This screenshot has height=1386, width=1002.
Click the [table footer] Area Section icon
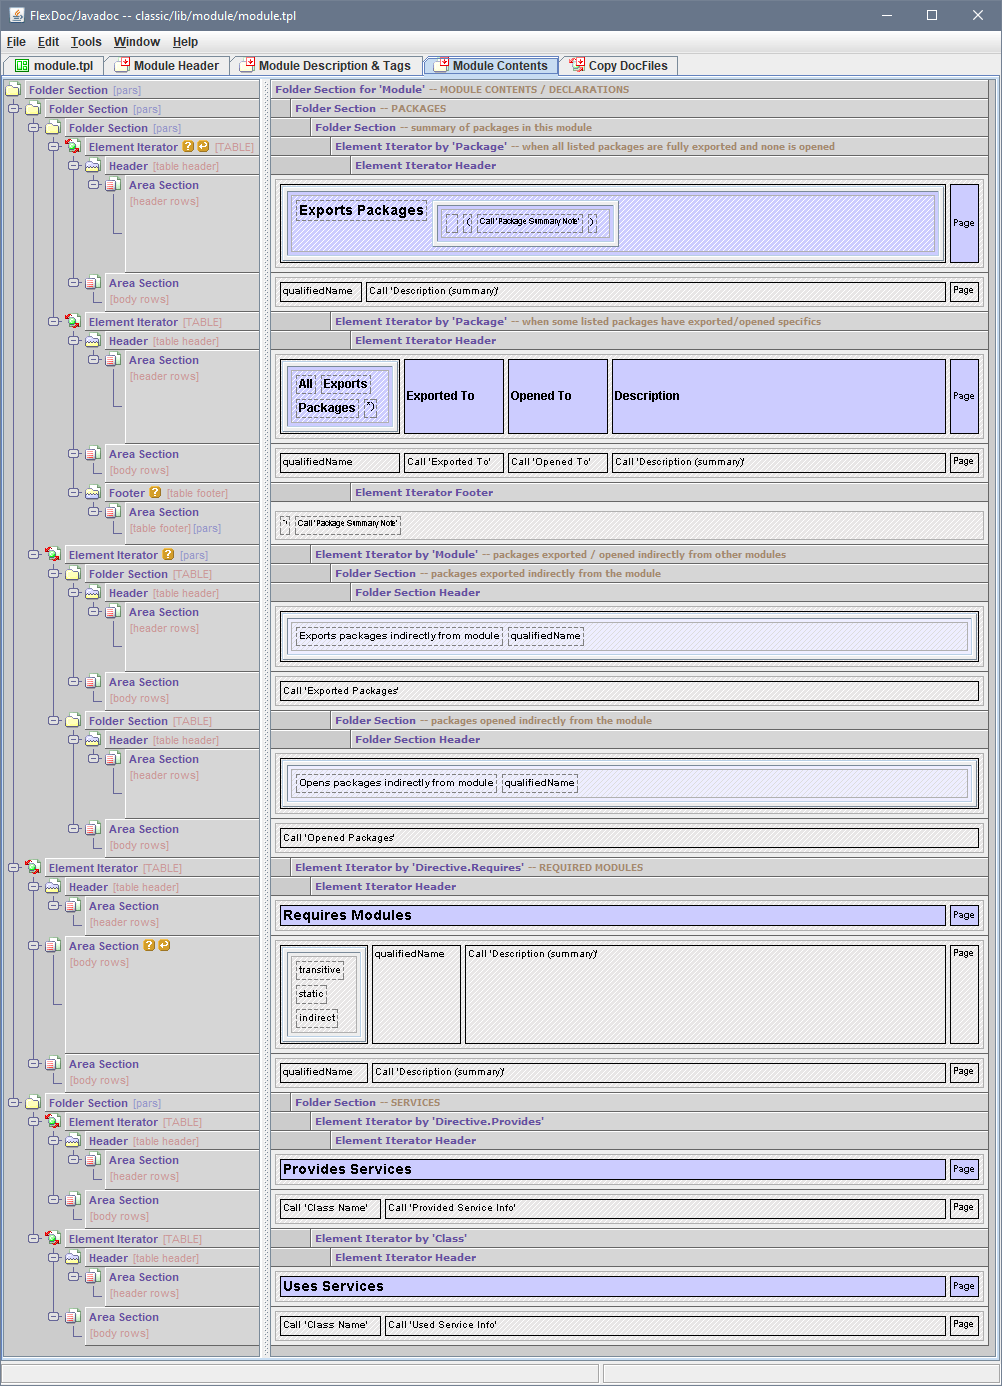click(x=113, y=512)
